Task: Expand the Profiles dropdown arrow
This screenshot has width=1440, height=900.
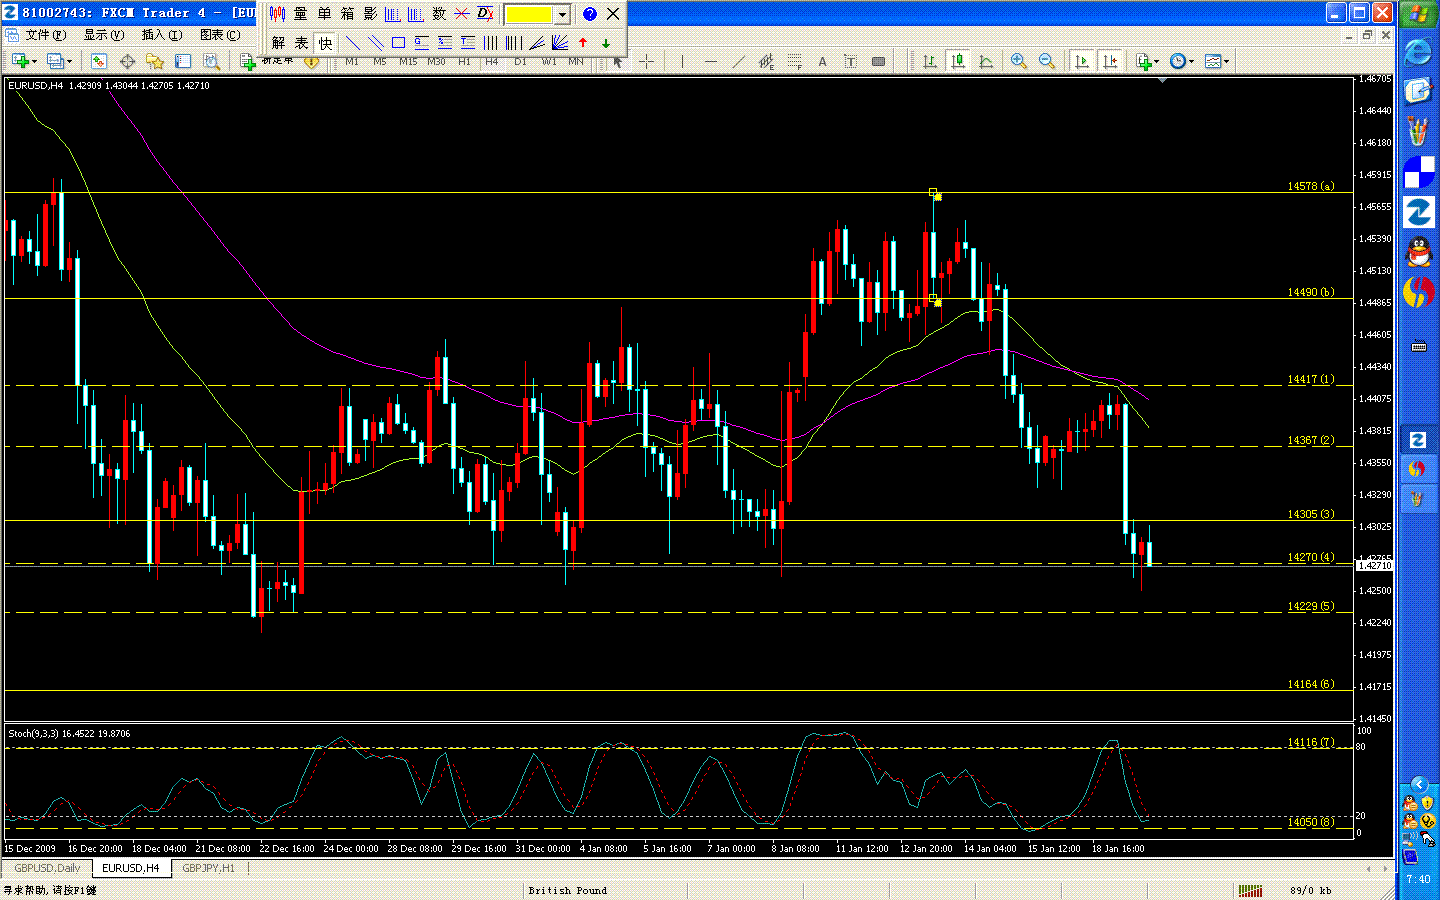Action: tap(69, 62)
